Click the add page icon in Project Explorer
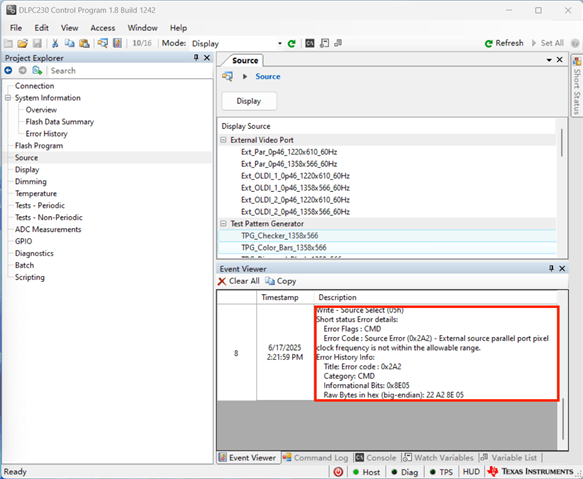The height and width of the screenshot is (479, 583). coord(37,70)
